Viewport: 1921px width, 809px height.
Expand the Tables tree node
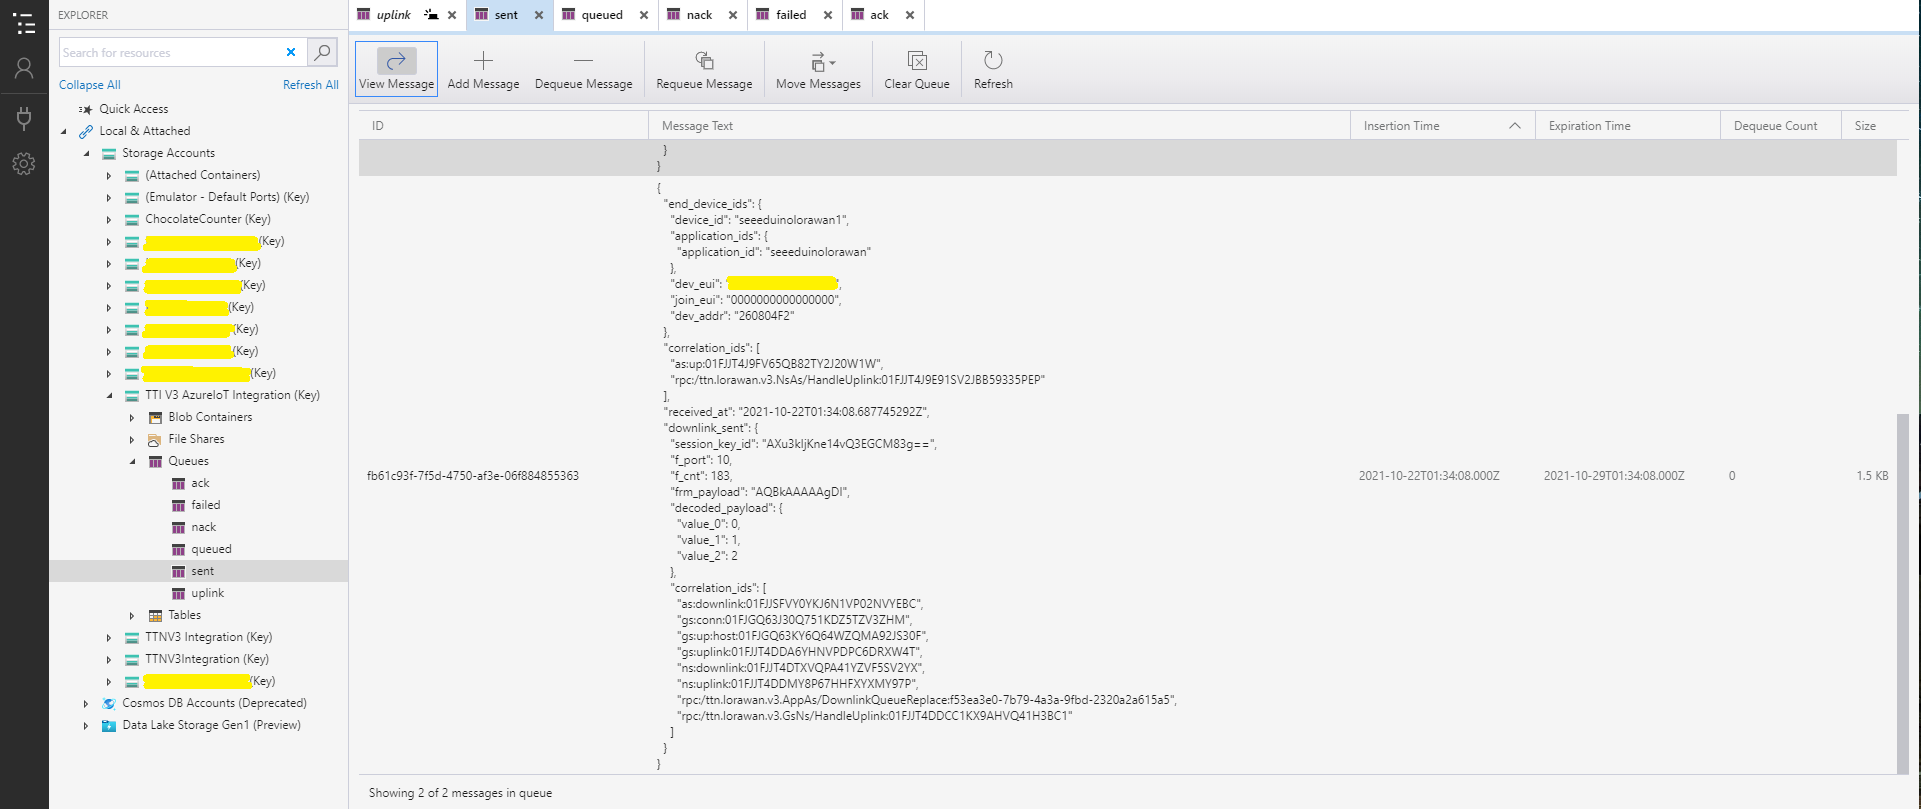tap(132, 615)
